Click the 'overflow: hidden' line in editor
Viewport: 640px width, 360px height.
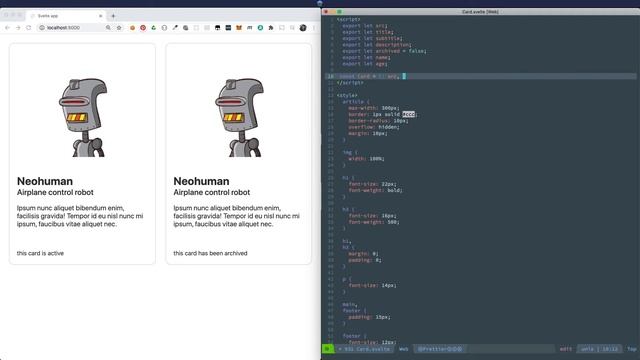pyautogui.click(x=374, y=127)
